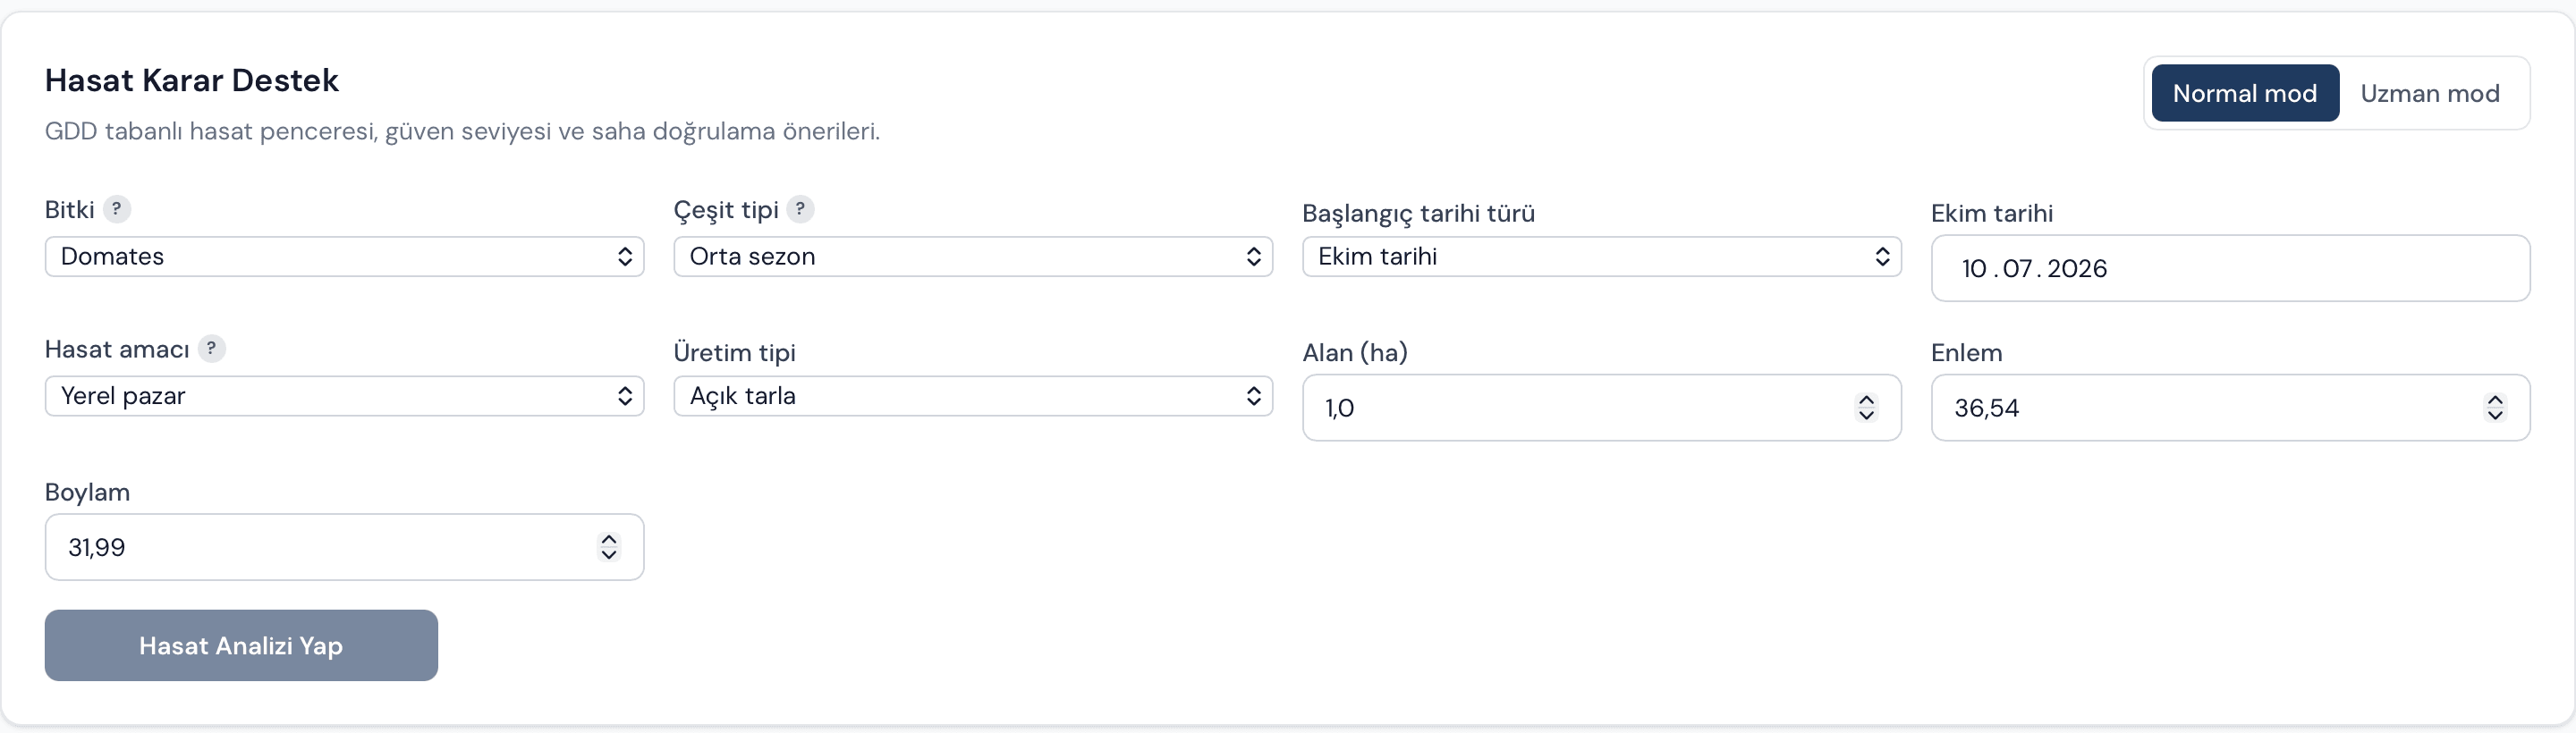Switch to Uzman mod

pos(2430,93)
